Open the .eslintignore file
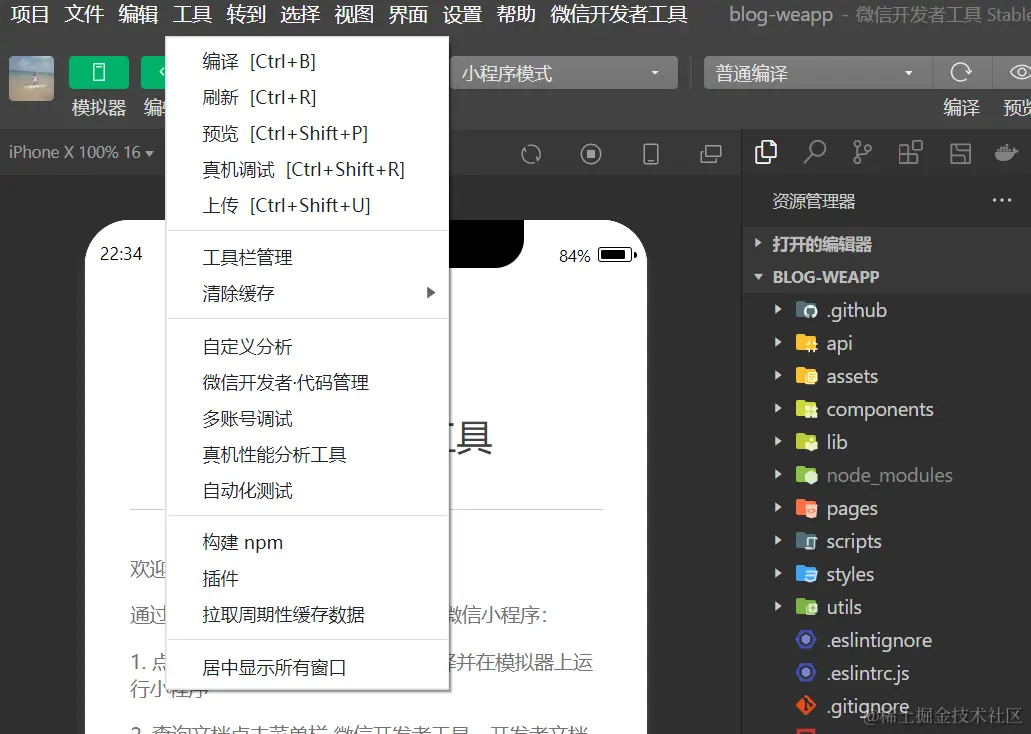 (887, 640)
